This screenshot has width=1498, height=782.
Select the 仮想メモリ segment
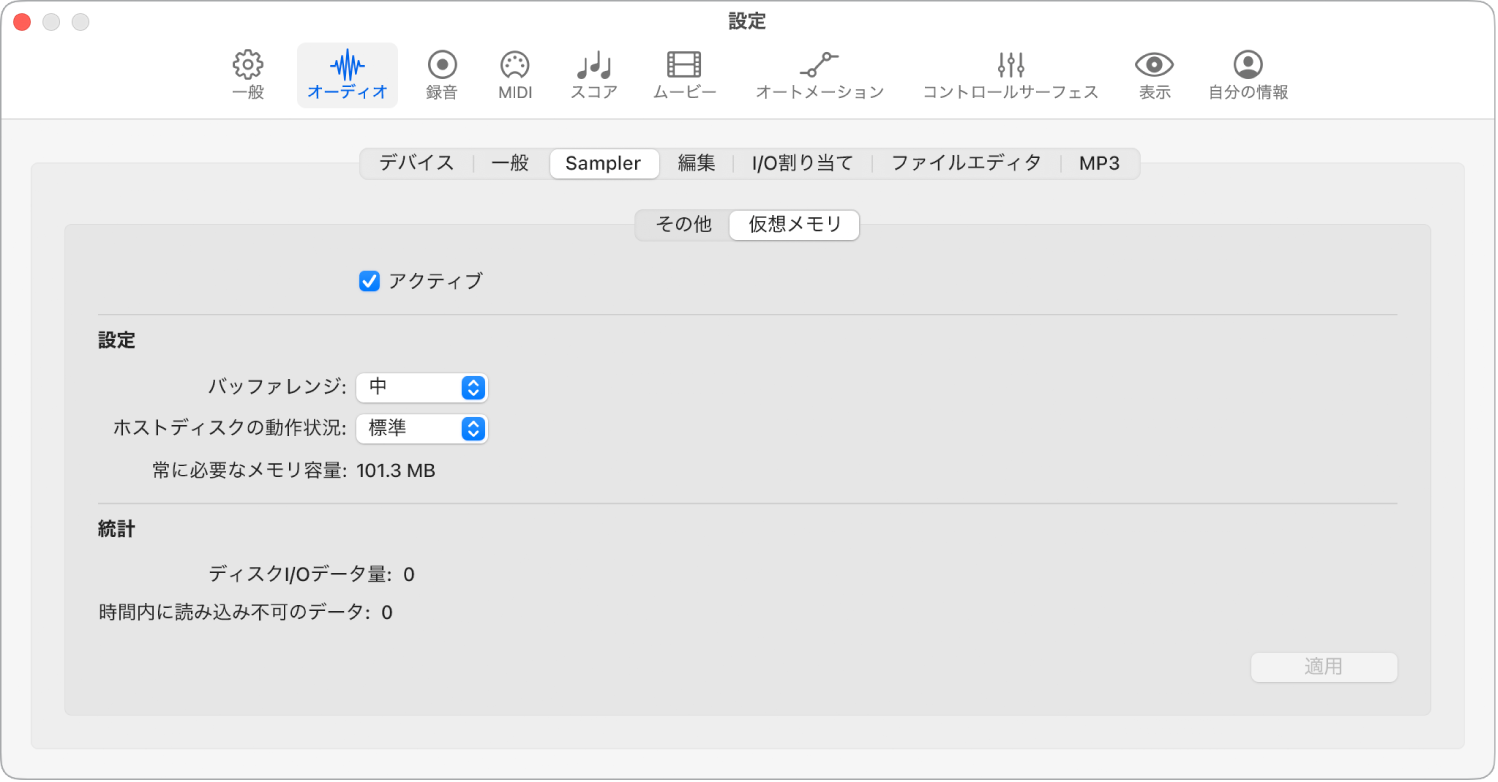(794, 225)
